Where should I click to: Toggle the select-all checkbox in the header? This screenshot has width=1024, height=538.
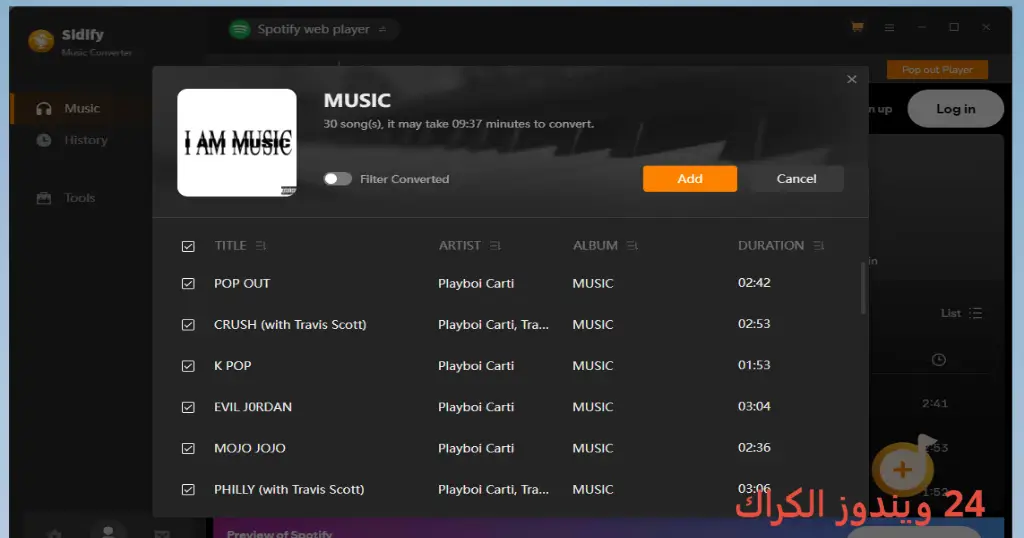188,246
